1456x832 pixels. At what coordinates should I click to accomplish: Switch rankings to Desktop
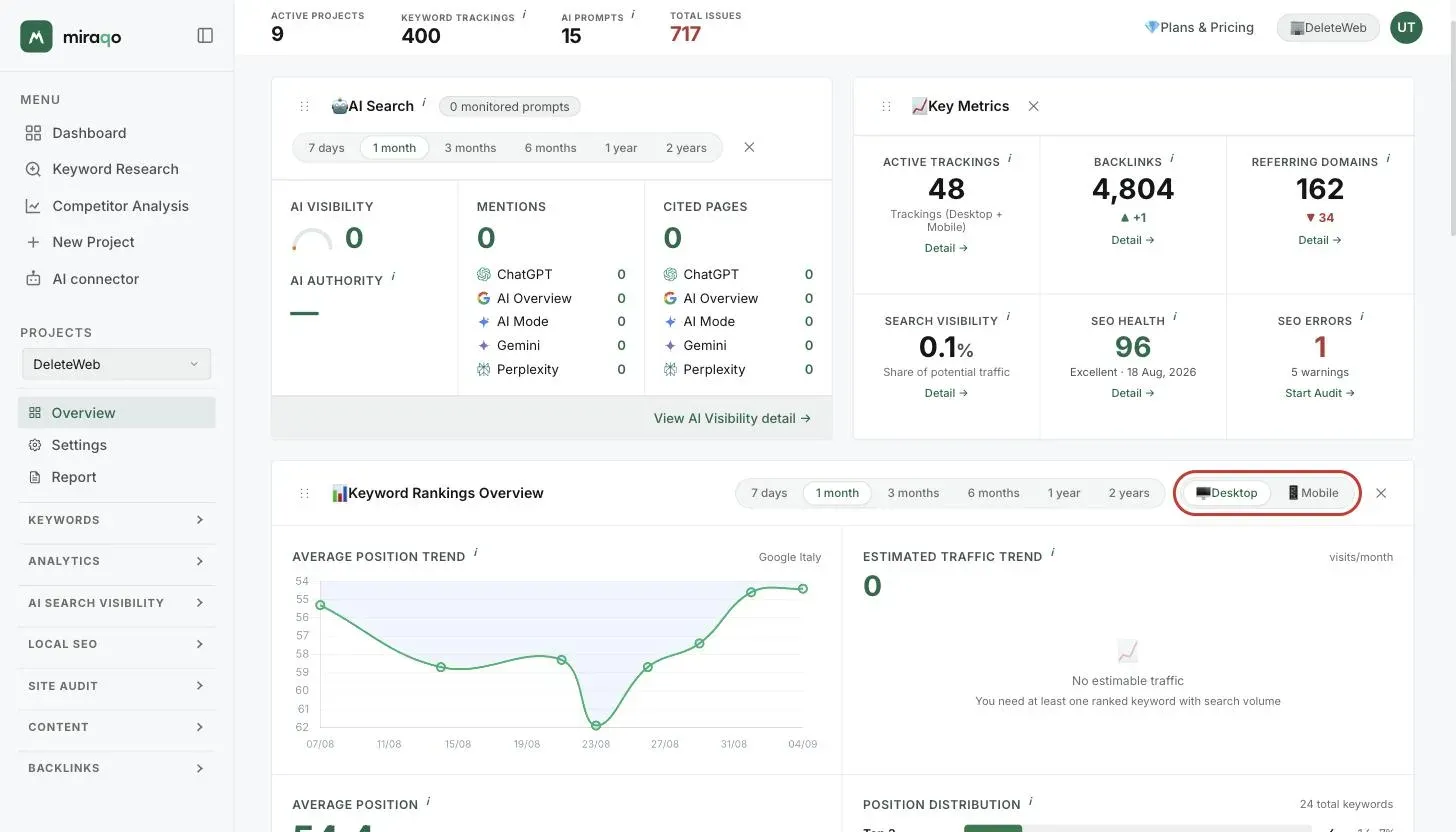1226,493
